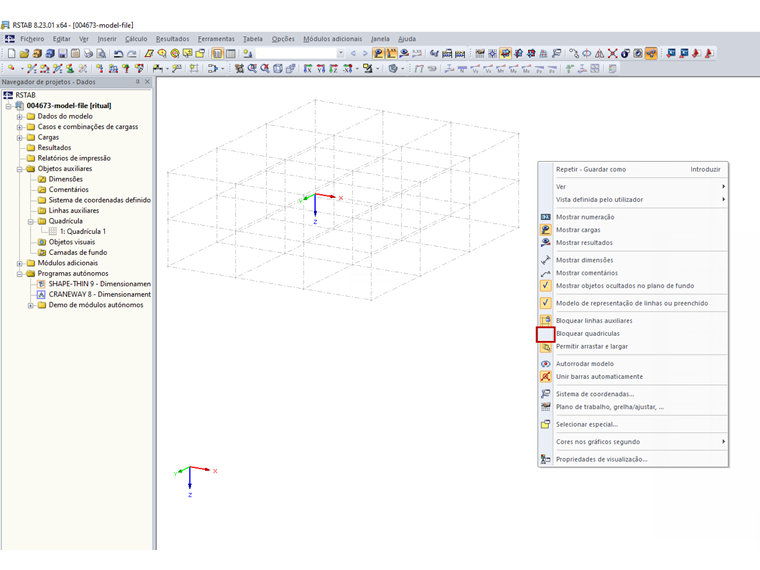Expand Casos e combinações de cargas node
The height and width of the screenshot is (570, 760).
(19, 127)
